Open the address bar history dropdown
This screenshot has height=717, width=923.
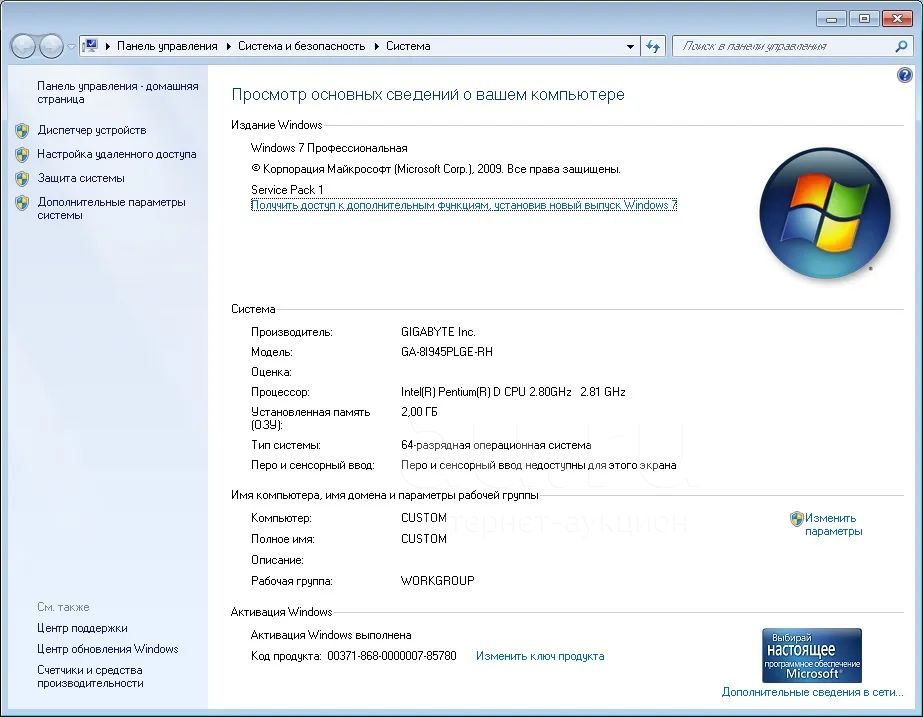pos(630,47)
